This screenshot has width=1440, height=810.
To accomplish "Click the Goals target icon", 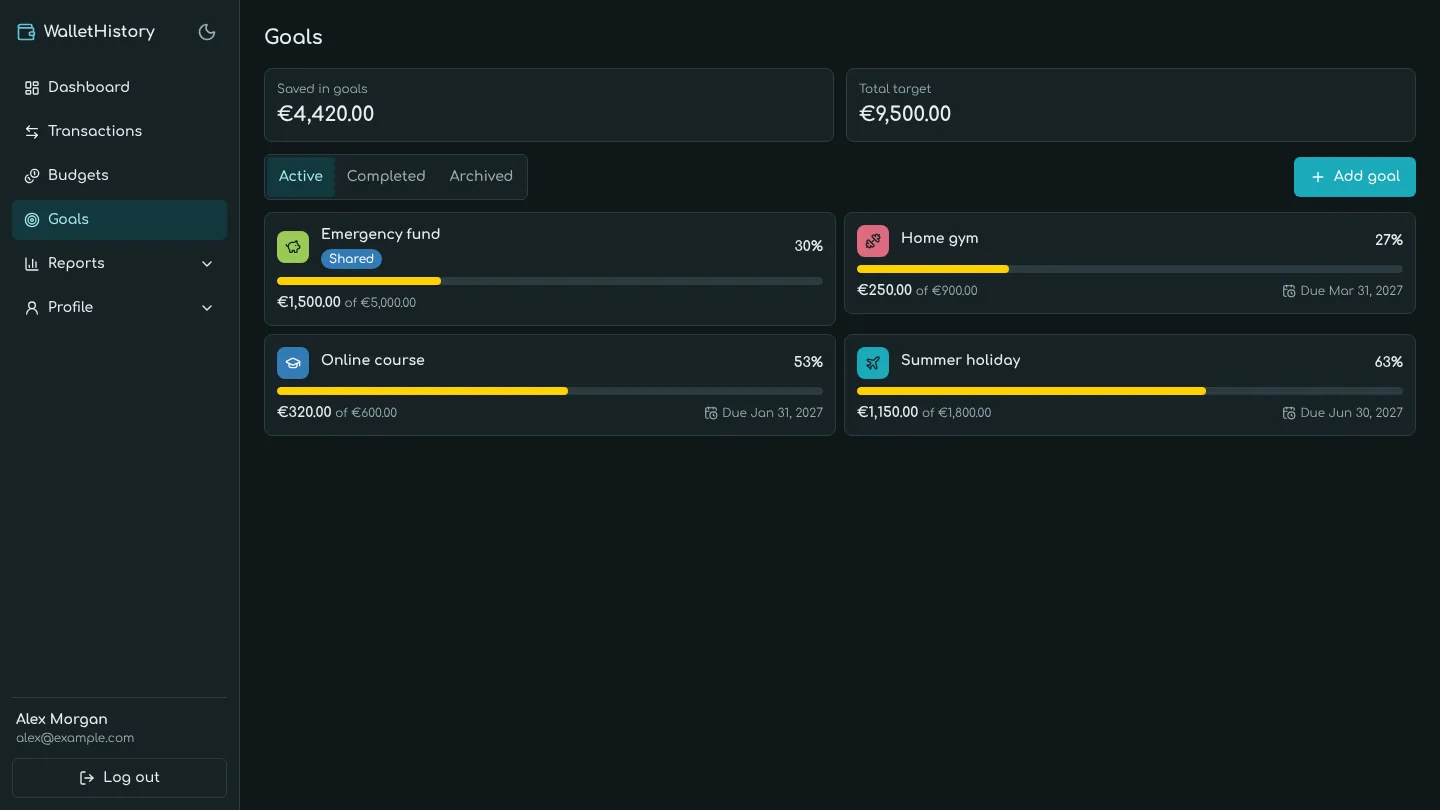I will 32,220.
